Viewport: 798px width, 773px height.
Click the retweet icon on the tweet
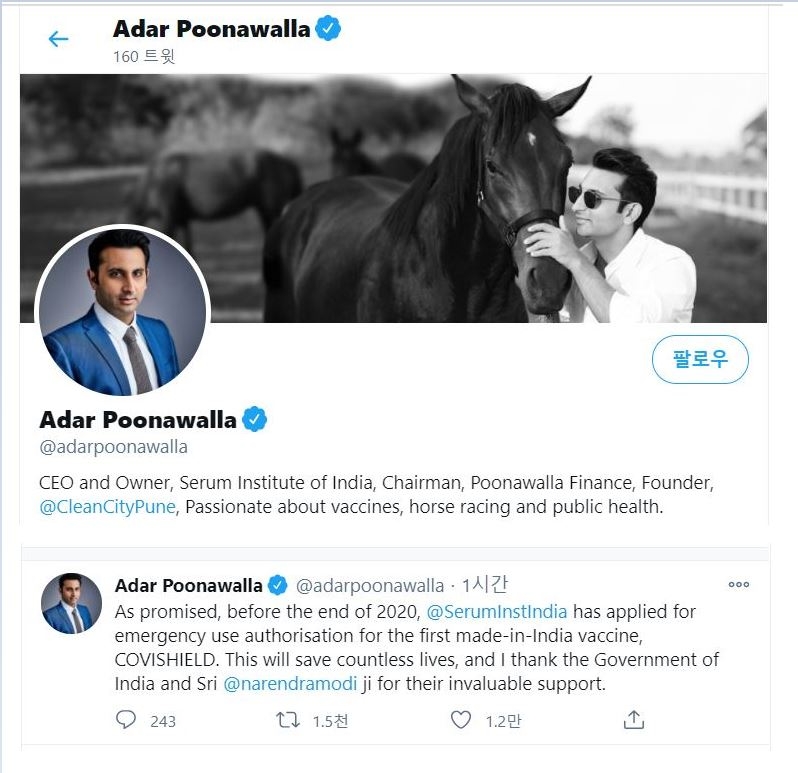pos(288,719)
